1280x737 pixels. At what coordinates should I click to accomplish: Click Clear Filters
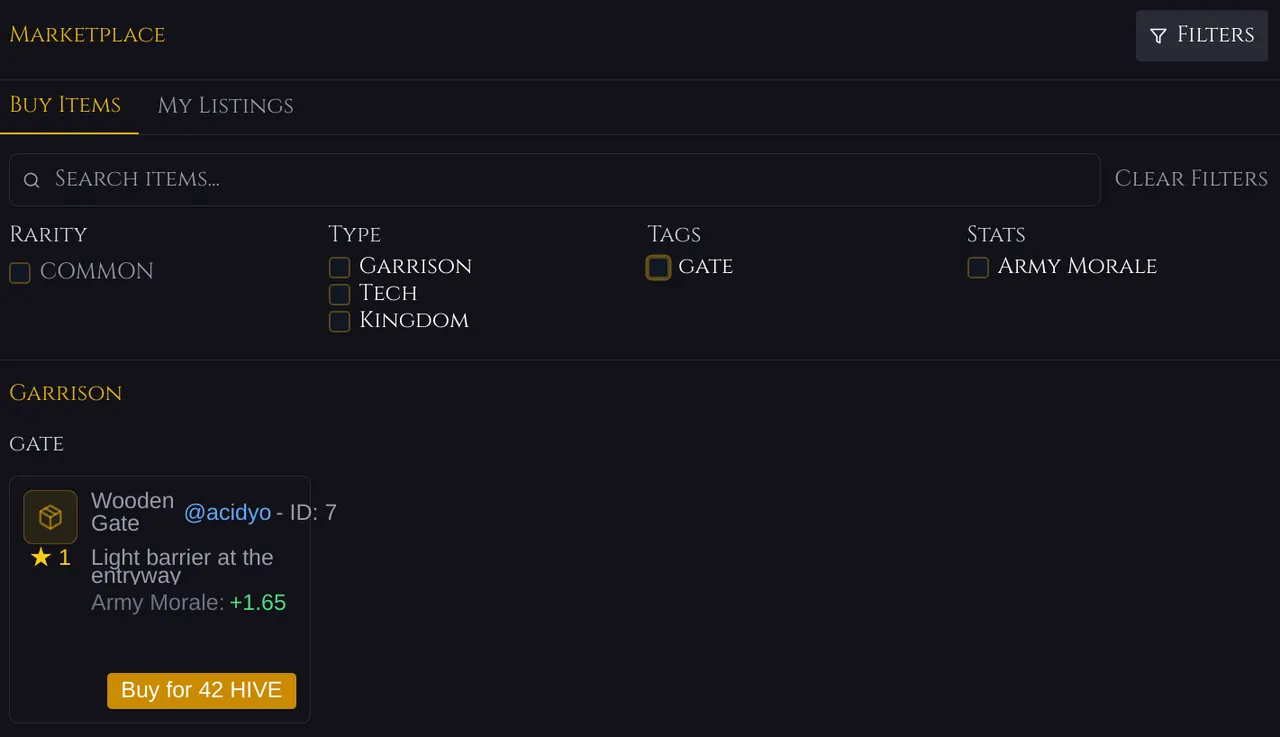coord(1191,179)
